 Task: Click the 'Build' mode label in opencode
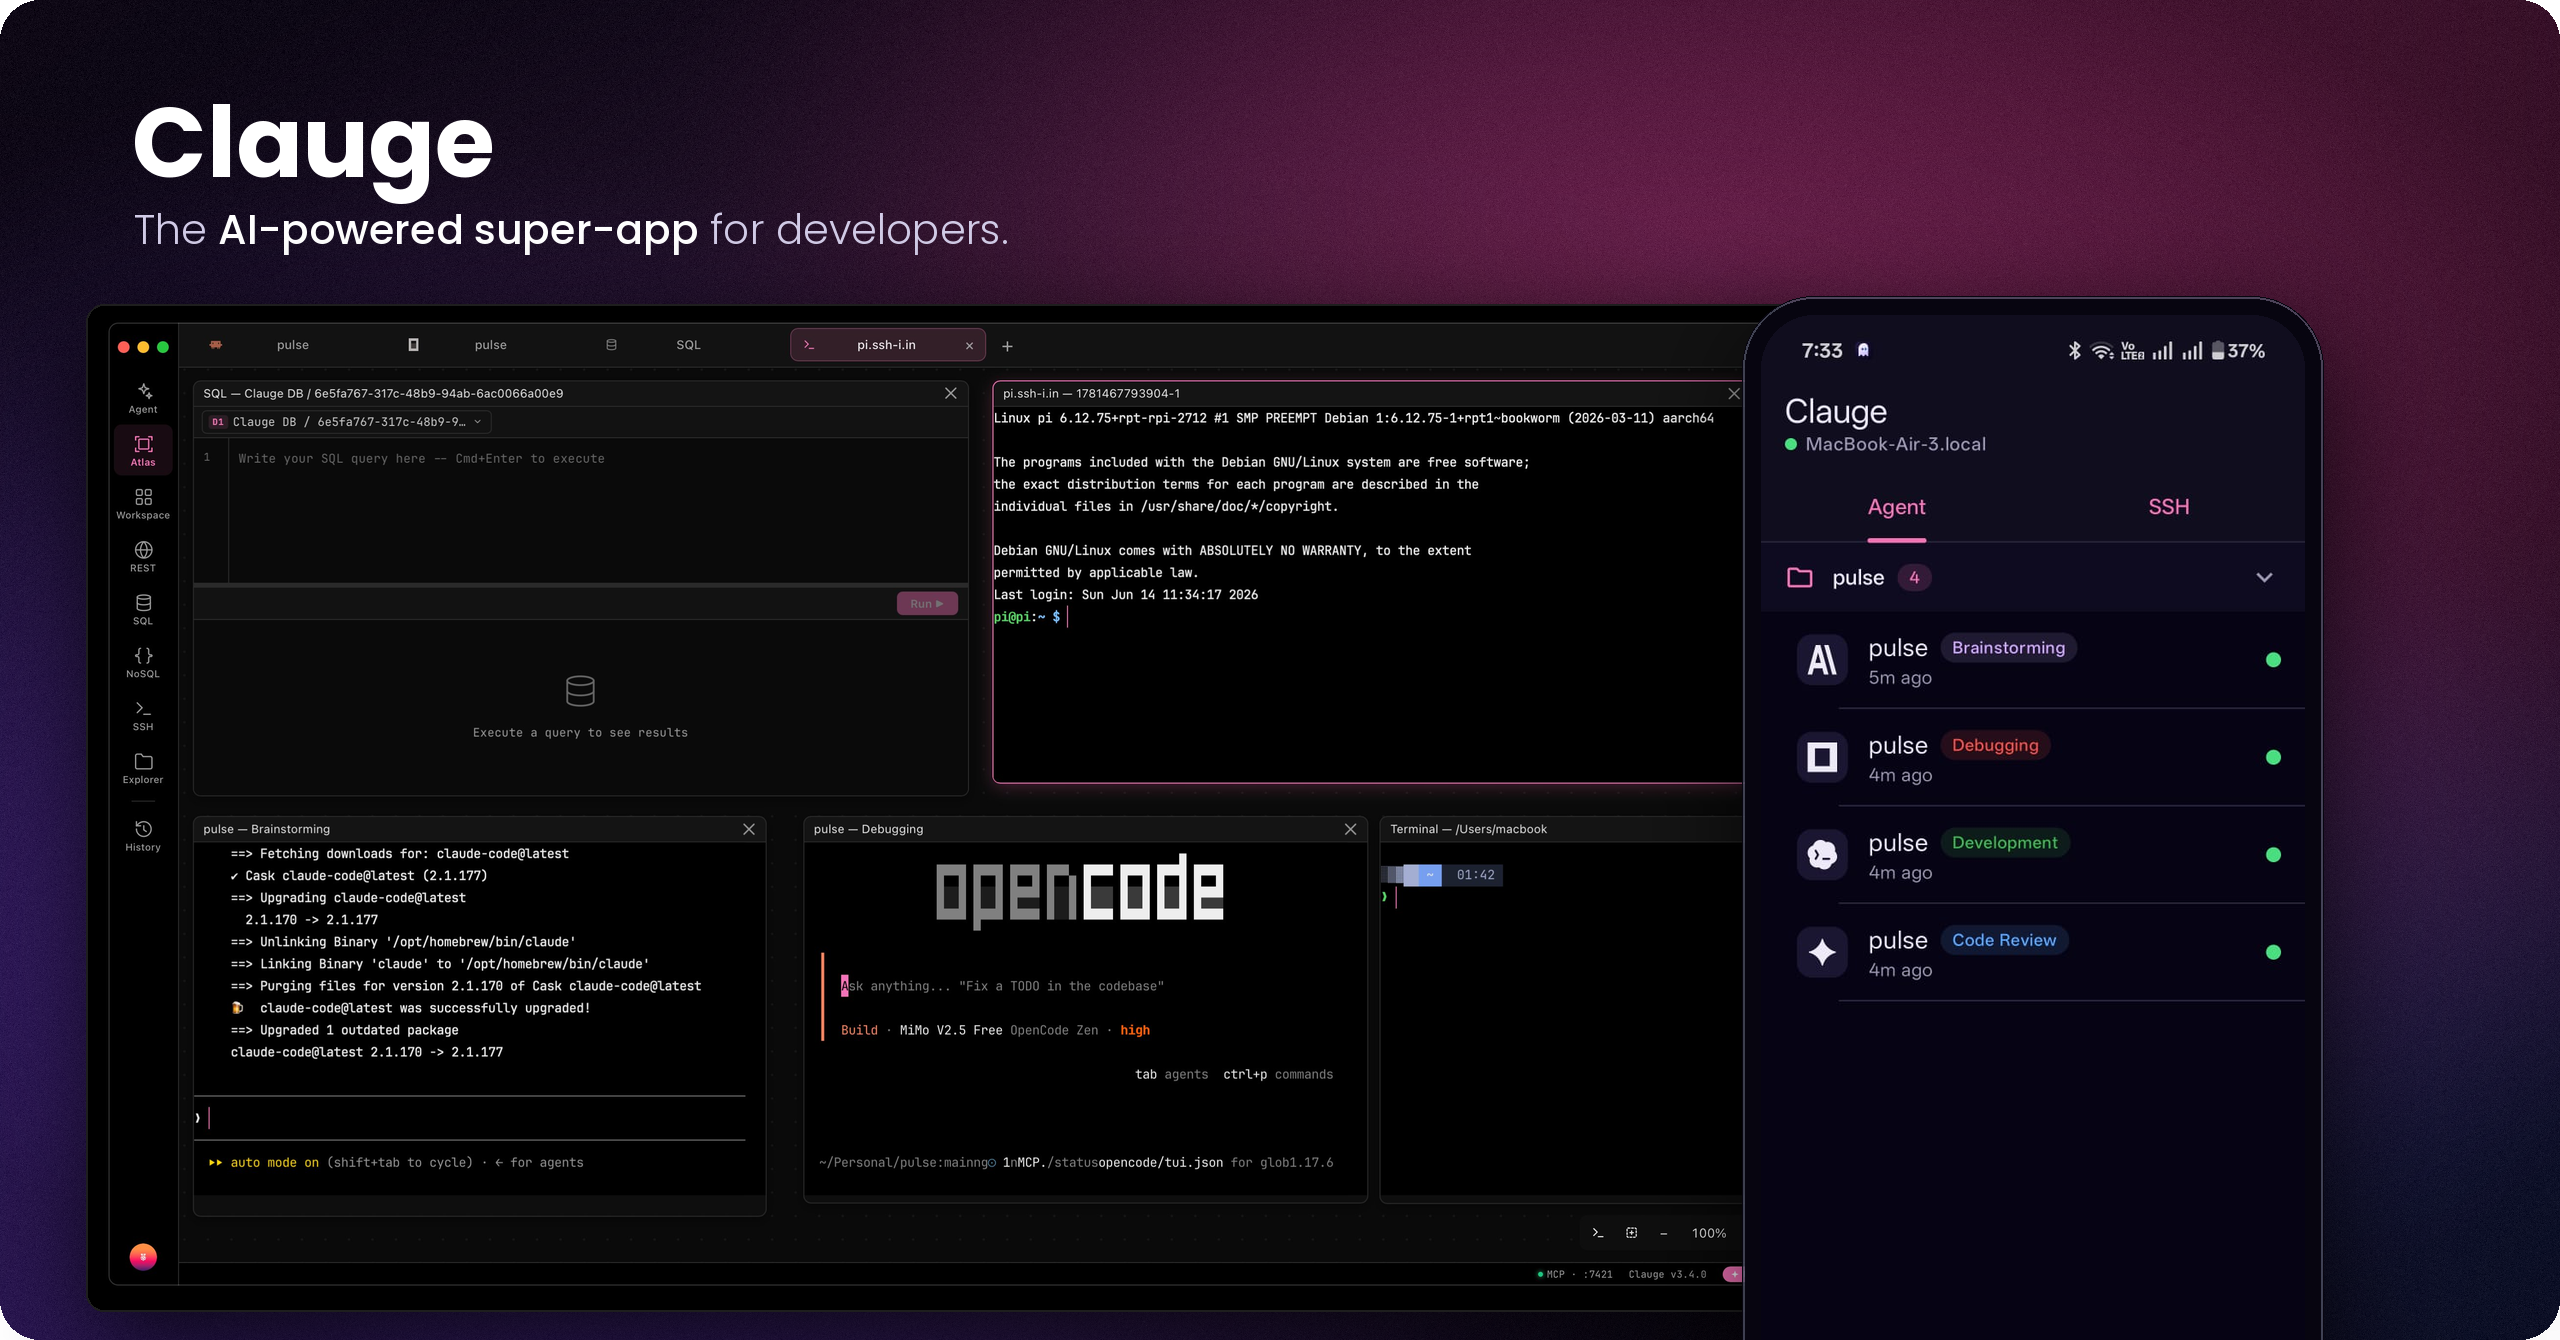(859, 1030)
